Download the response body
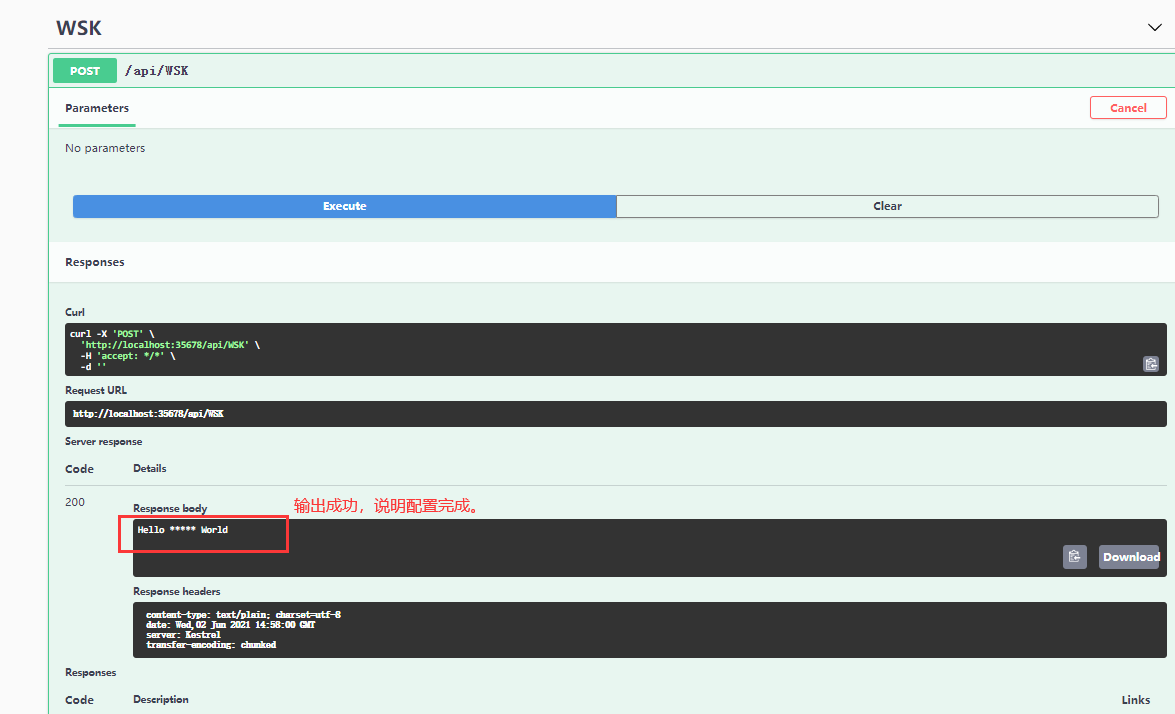The image size is (1175, 714). [x=1130, y=557]
